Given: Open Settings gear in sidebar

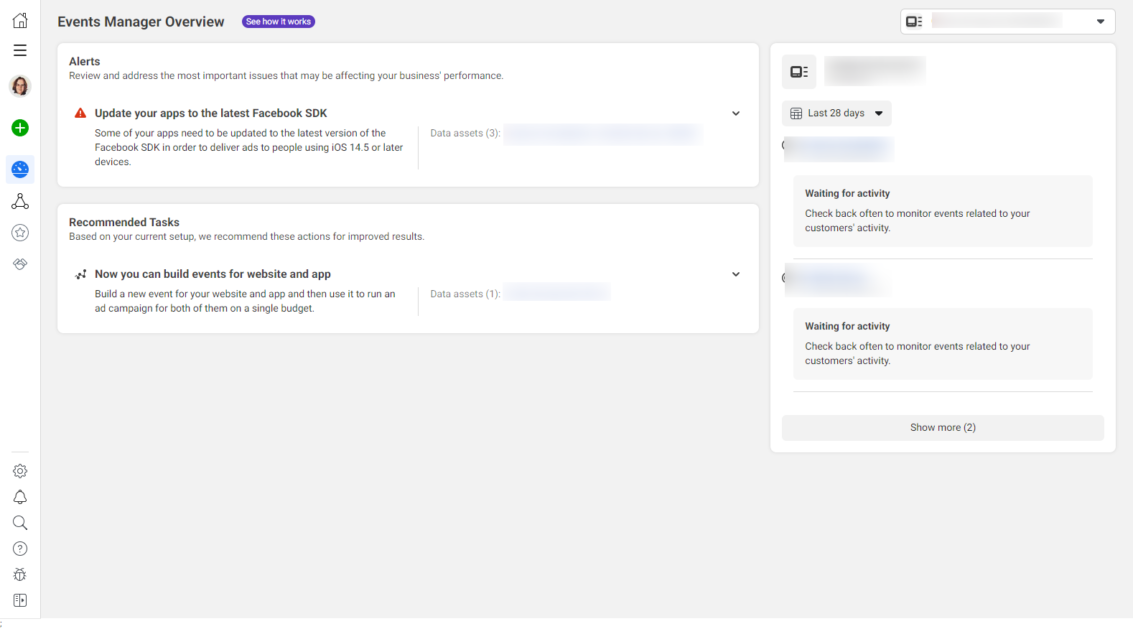Looking at the screenshot, I should [20, 471].
